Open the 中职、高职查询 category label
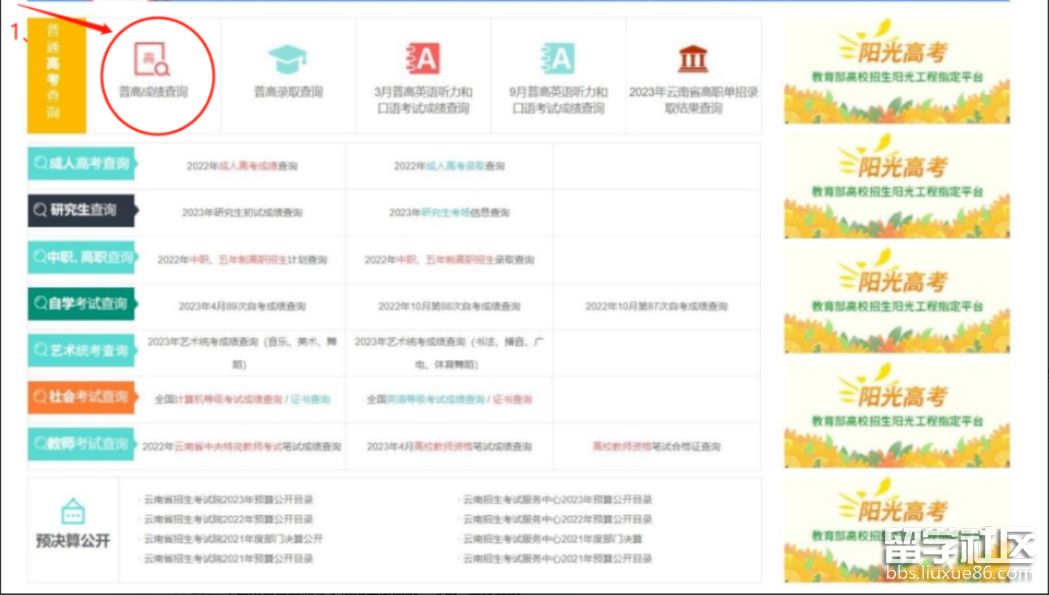 pos(81,258)
